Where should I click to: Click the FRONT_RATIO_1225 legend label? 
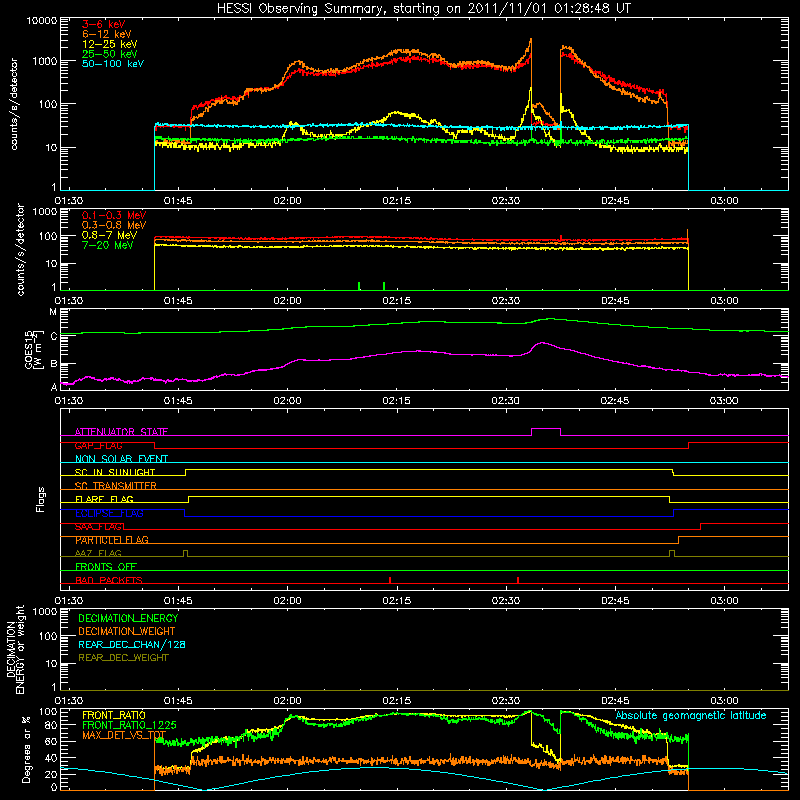(x=129, y=725)
